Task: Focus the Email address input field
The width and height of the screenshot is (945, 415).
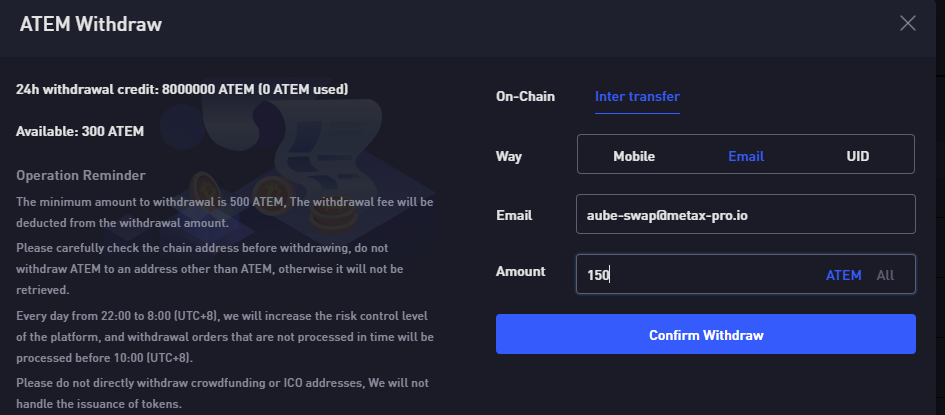Action: tap(746, 214)
